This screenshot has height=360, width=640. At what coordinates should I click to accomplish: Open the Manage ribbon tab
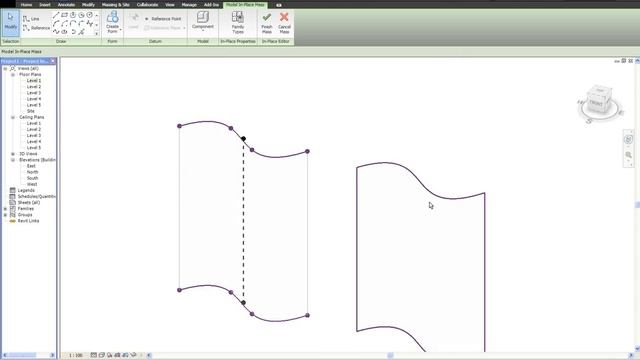click(189, 5)
